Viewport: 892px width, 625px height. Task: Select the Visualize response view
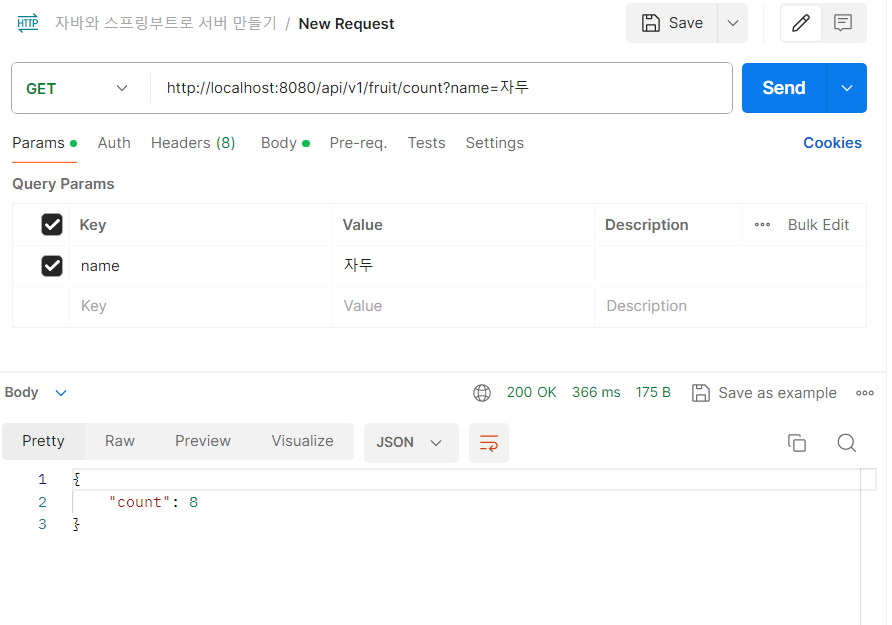(x=302, y=441)
